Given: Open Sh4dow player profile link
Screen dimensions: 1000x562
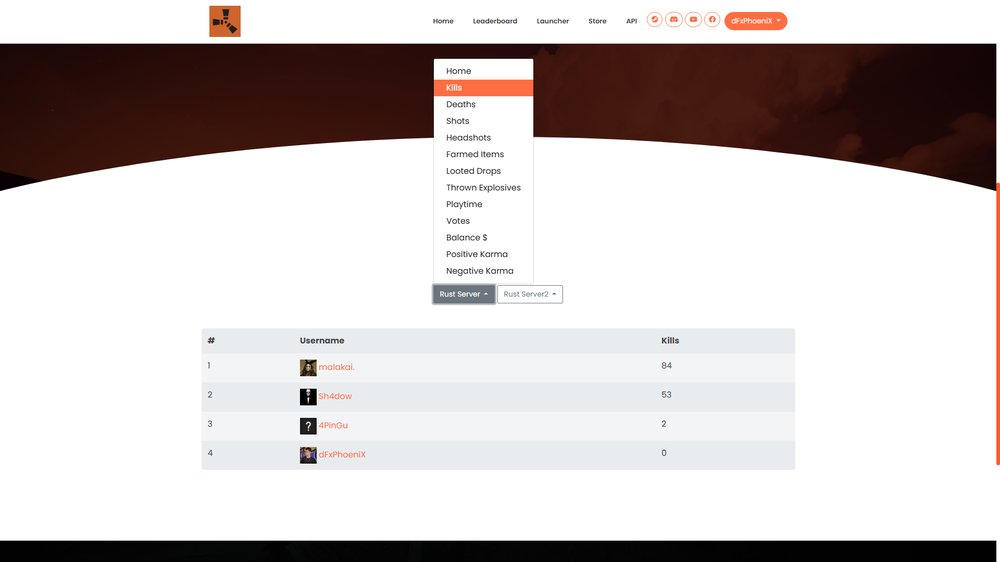Looking at the screenshot, I should tap(335, 396).
